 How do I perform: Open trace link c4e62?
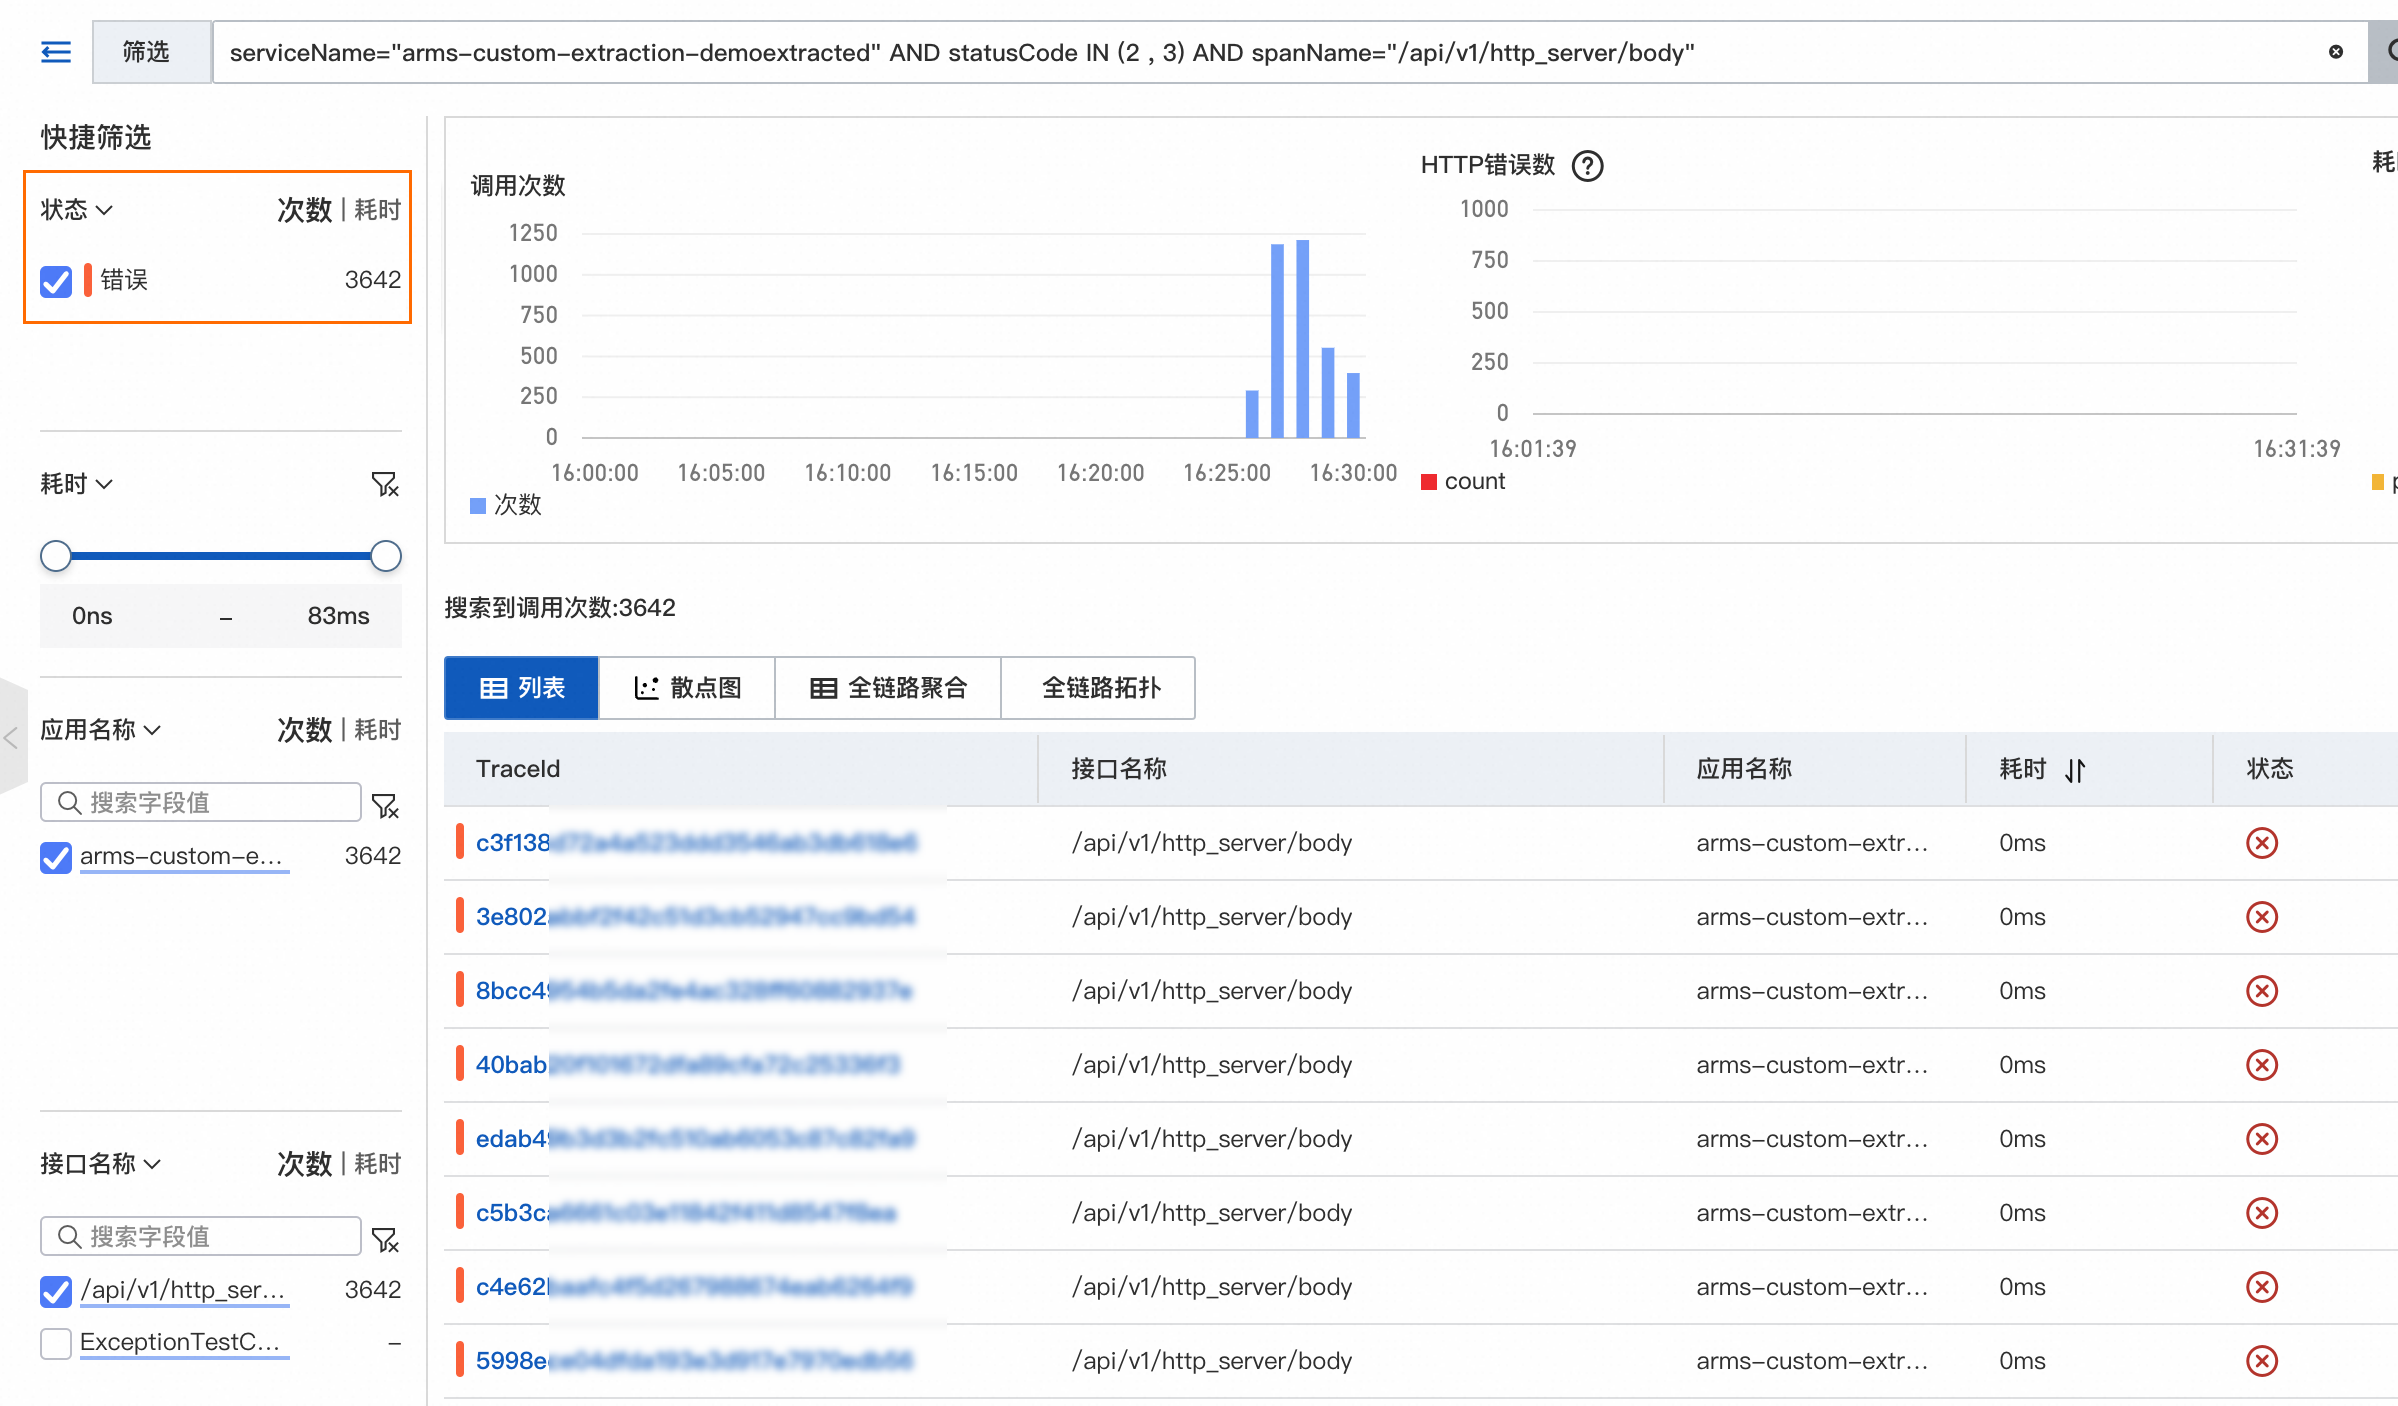tap(695, 1287)
